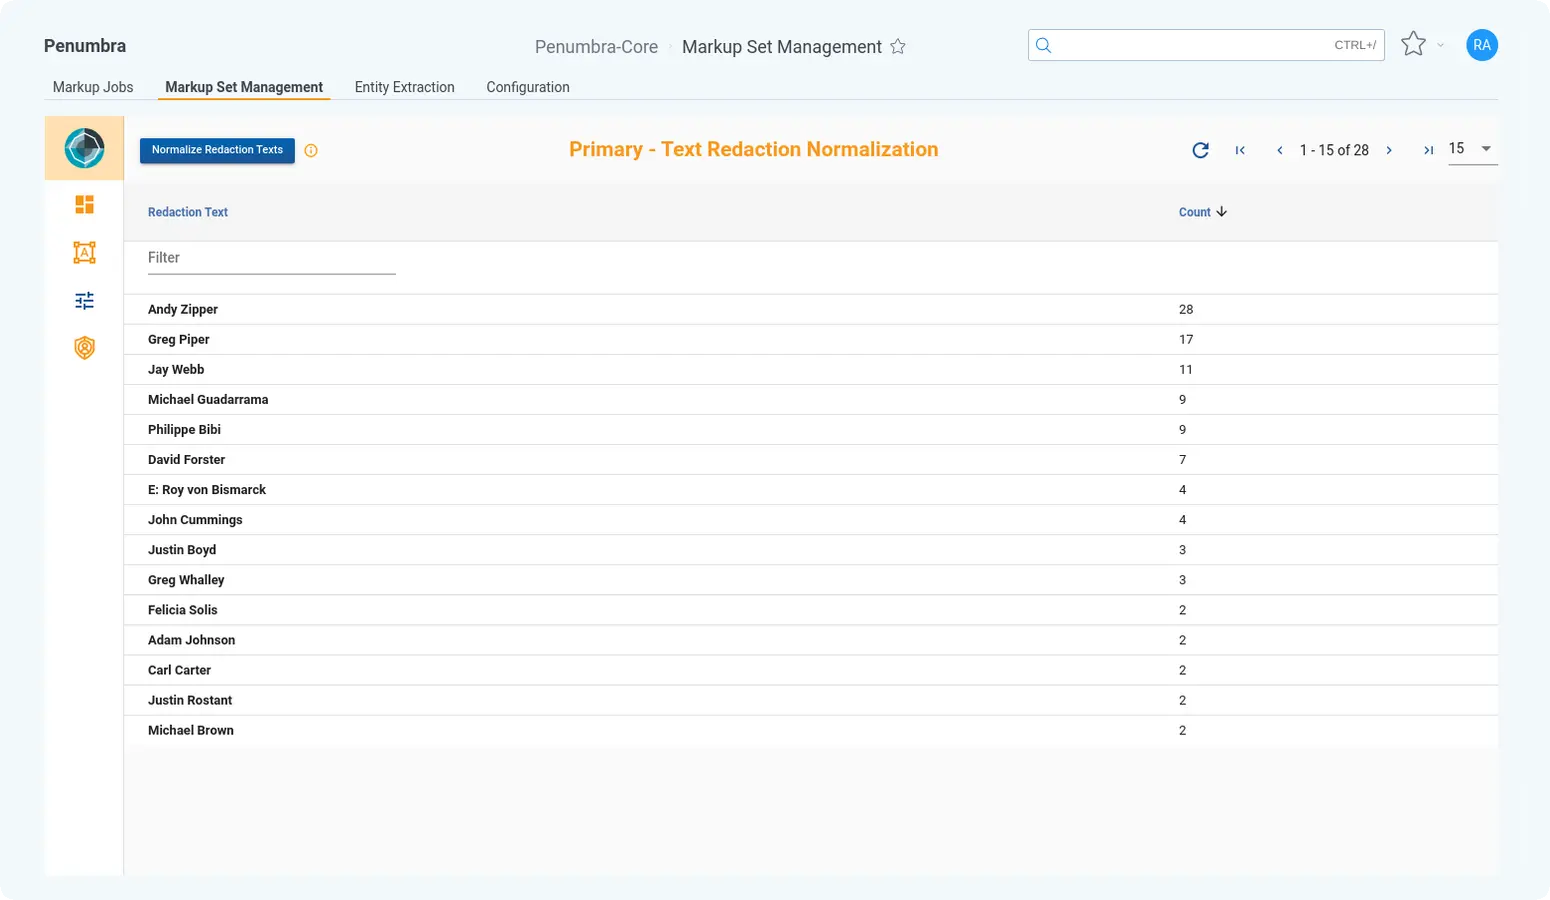Go to the previous page of results

(x=1279, y=150)
